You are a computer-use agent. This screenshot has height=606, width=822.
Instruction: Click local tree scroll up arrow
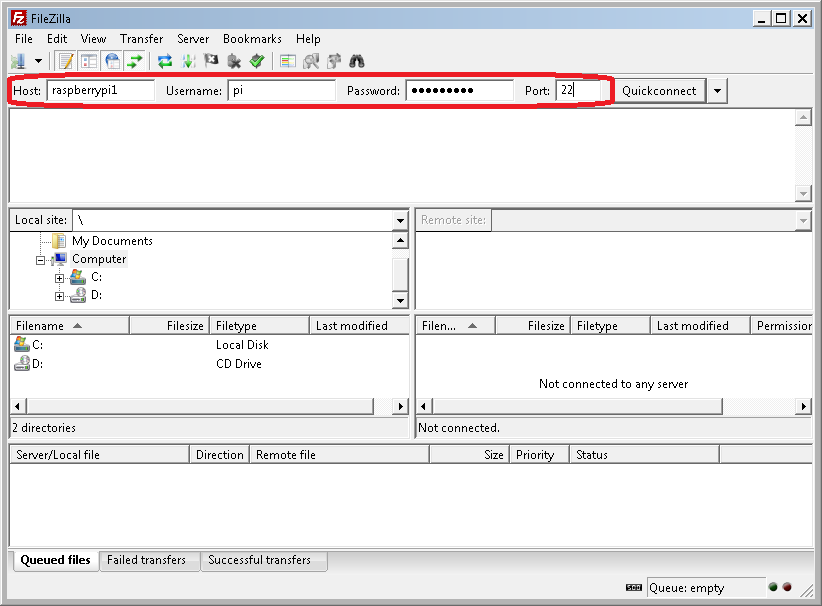(x=401, y=241)
